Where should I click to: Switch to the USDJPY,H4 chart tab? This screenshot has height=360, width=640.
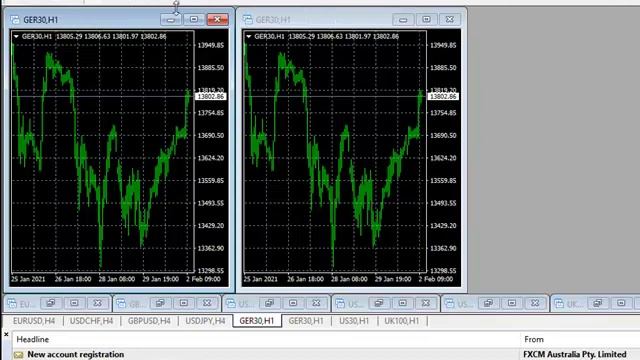click(205, 321)
